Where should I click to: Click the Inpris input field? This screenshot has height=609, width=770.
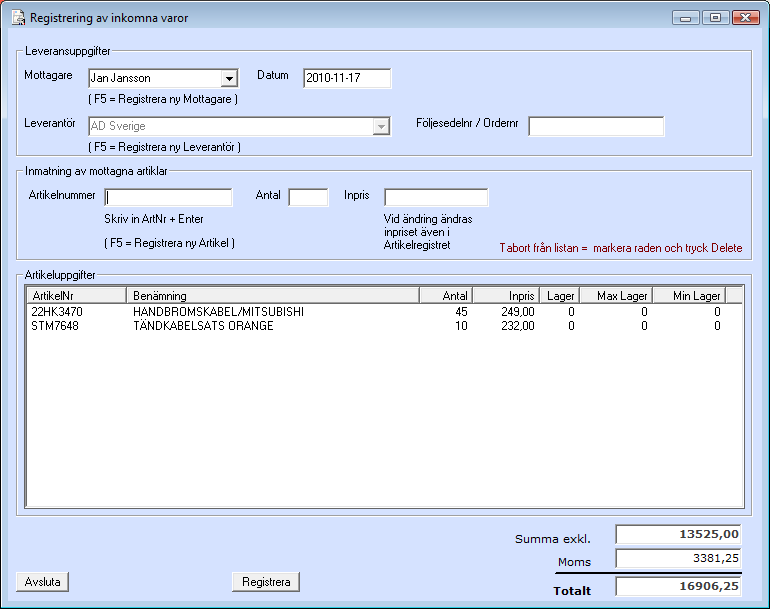coord(436,197)
